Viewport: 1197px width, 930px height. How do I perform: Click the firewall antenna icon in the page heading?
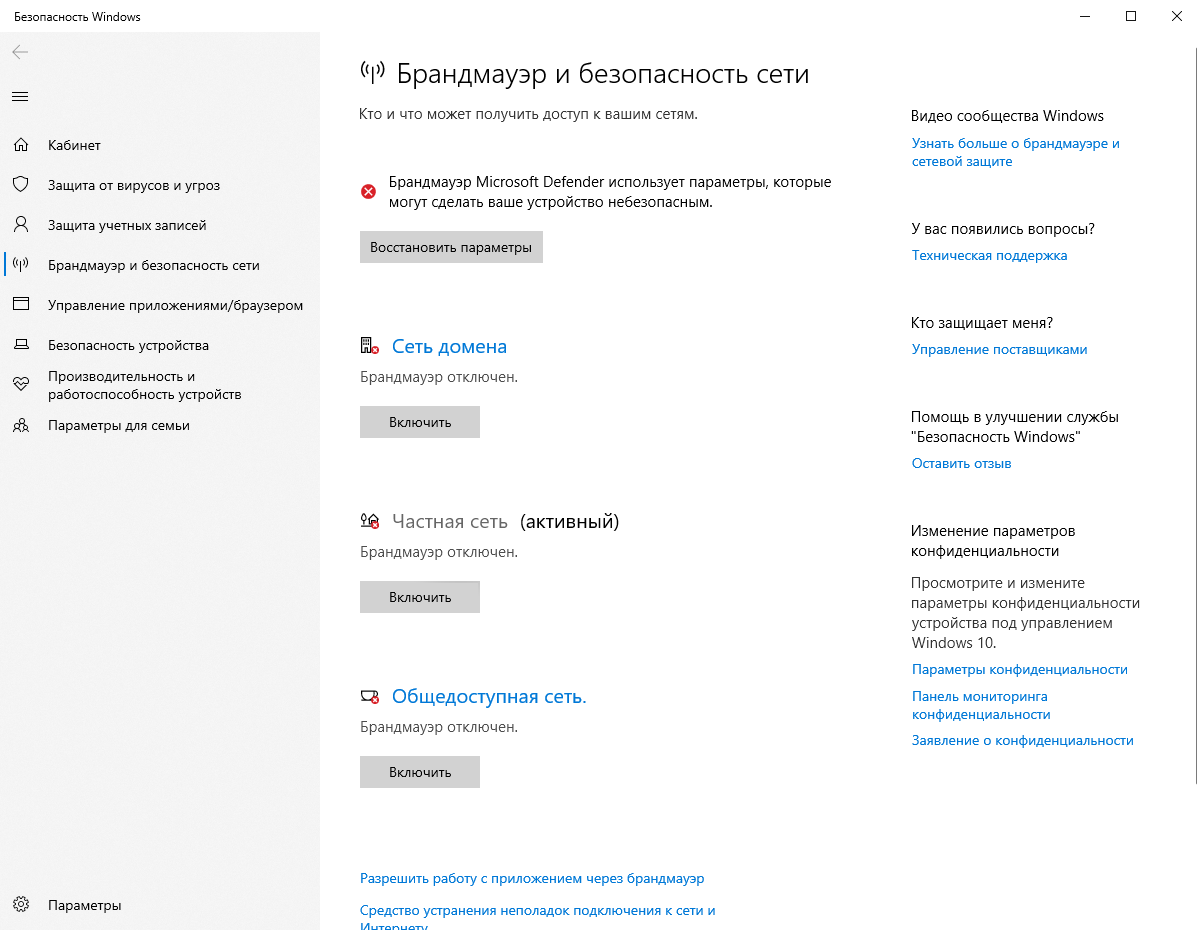[373, 73]
